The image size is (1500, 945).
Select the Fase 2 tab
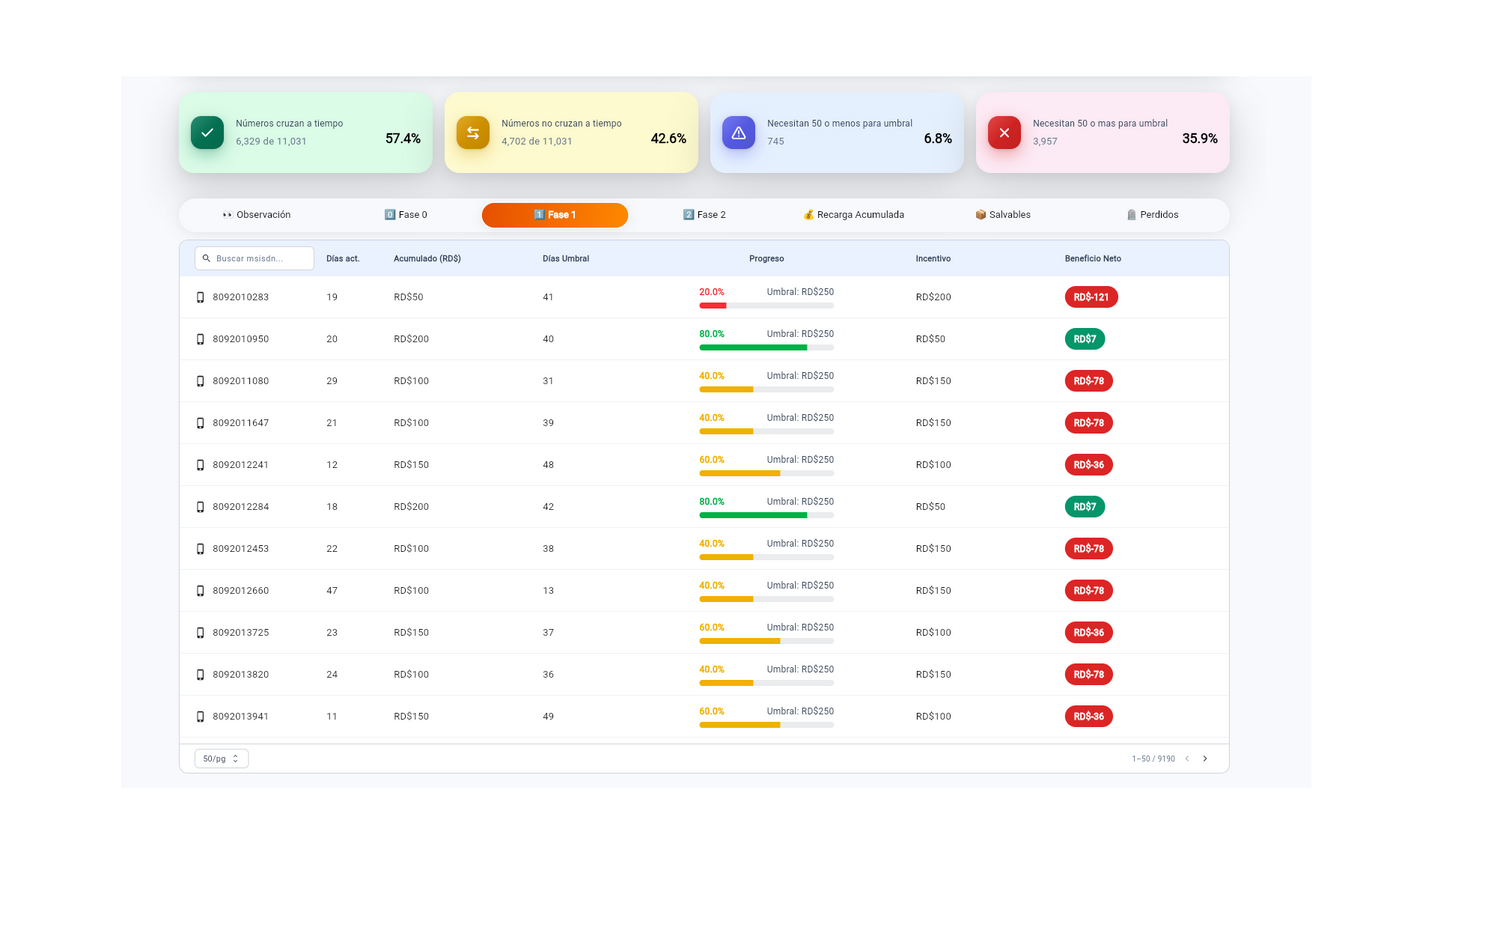coord(704,215)
